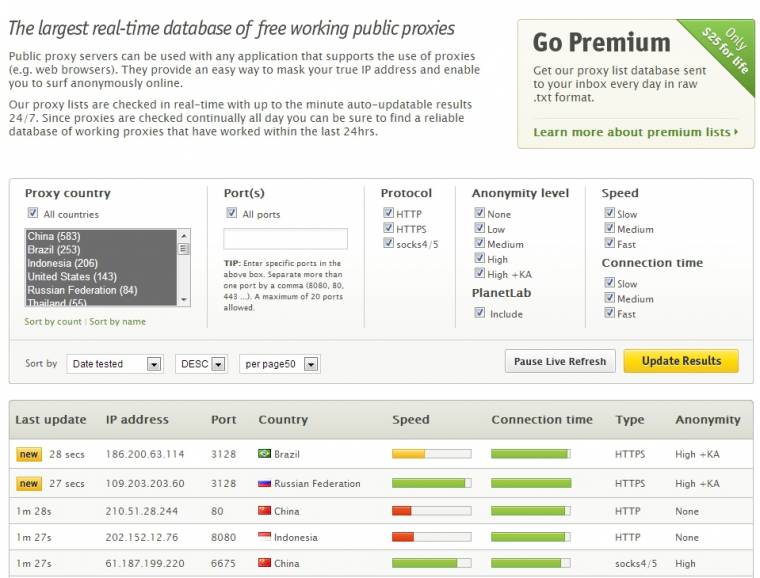
Task: Select Russian Federation (84) in country list
Action: [x=101, y=290]
